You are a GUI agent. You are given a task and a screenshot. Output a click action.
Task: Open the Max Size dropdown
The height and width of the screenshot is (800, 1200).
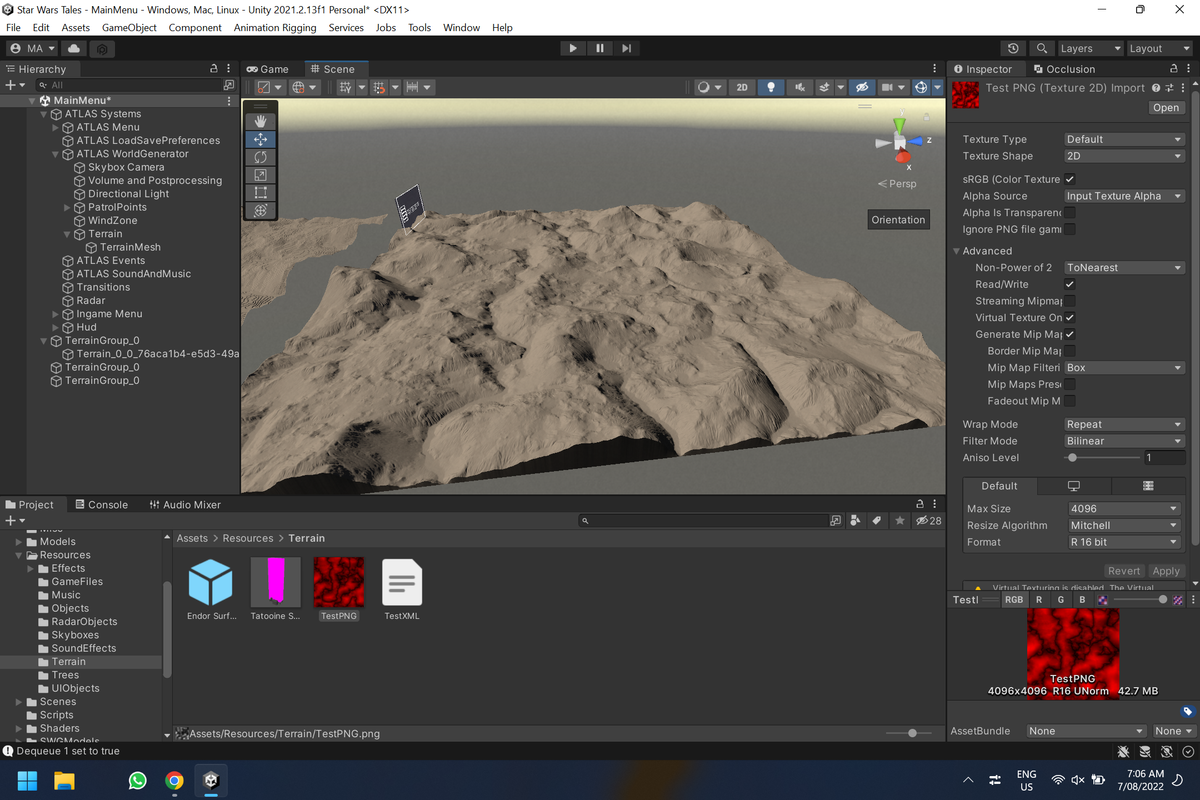click(1123, 508)
